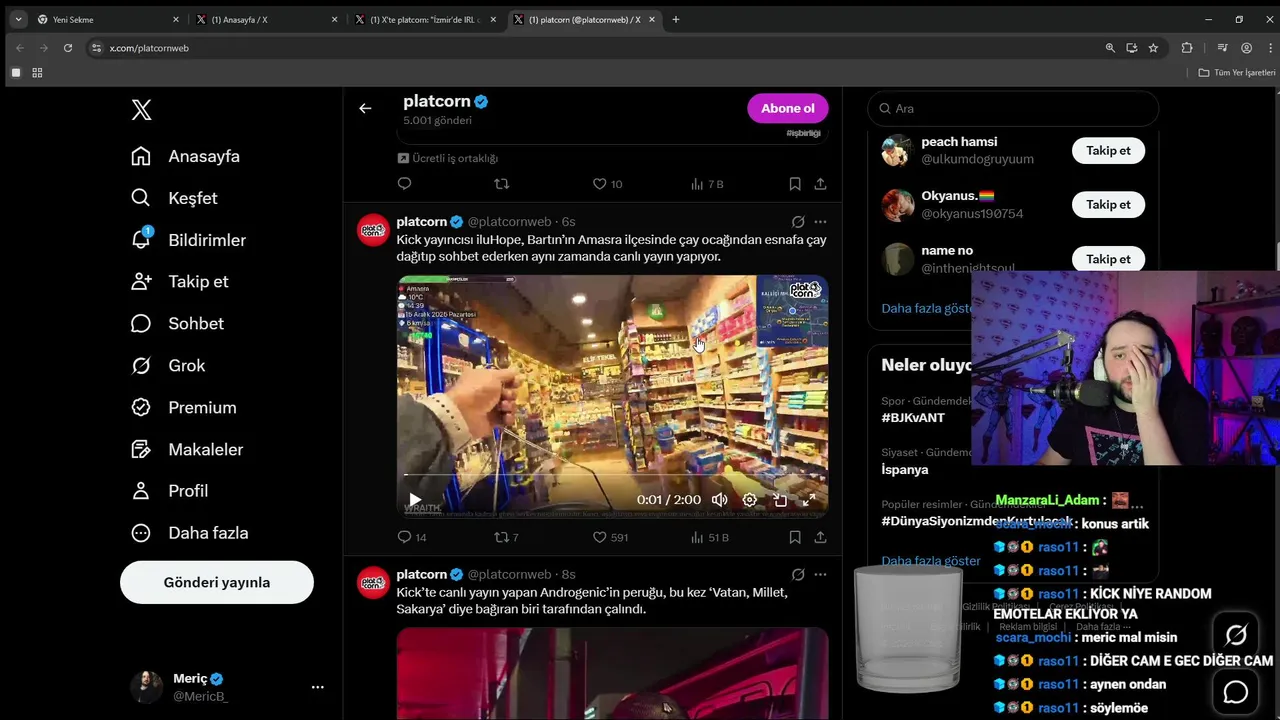This screenshot has width=1280, height=720.
Task: Play the Amasra video
Action: pyautogui.click(x=415, y=500)
